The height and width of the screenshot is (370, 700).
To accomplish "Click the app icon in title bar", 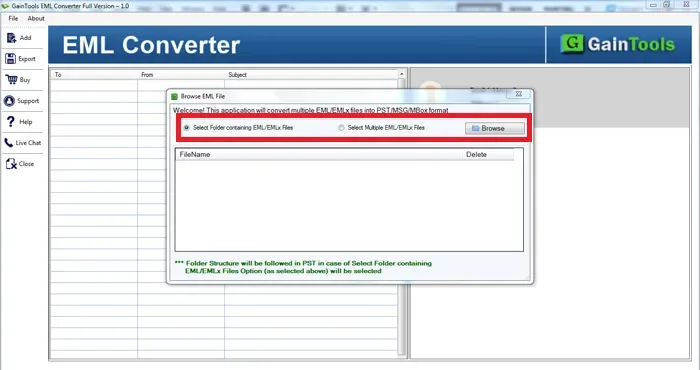I will point(5,6).
